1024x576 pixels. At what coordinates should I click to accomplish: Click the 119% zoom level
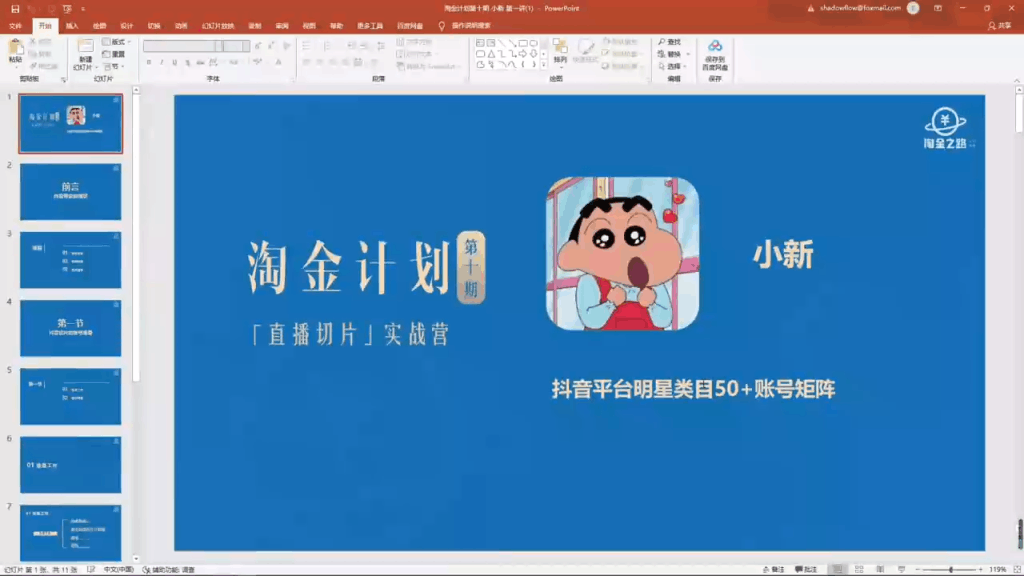(x=997, y=569)
